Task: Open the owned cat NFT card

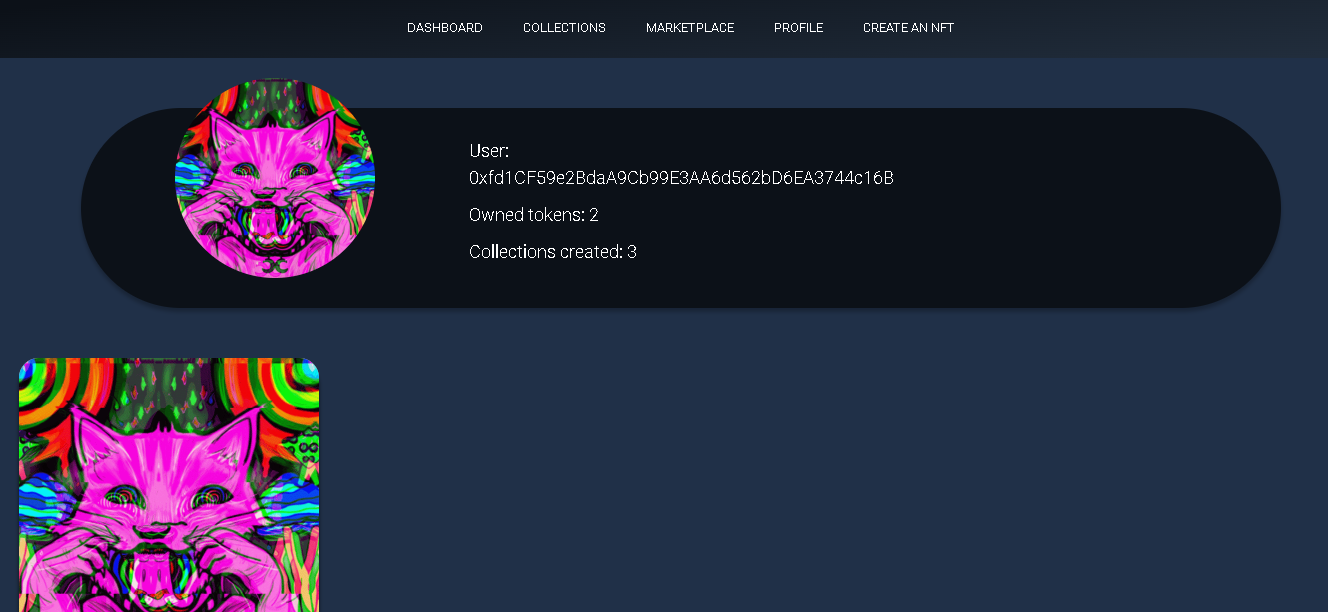Action: (169, 485)
